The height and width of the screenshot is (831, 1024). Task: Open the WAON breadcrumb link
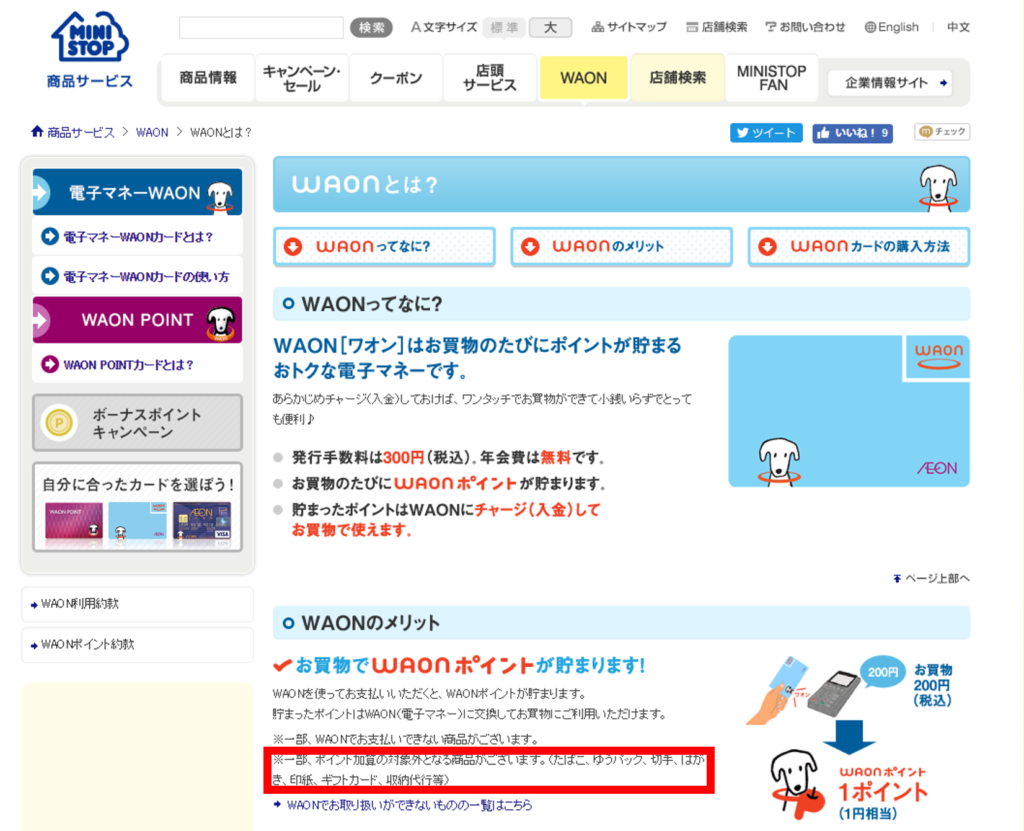(x=152, y=133)
